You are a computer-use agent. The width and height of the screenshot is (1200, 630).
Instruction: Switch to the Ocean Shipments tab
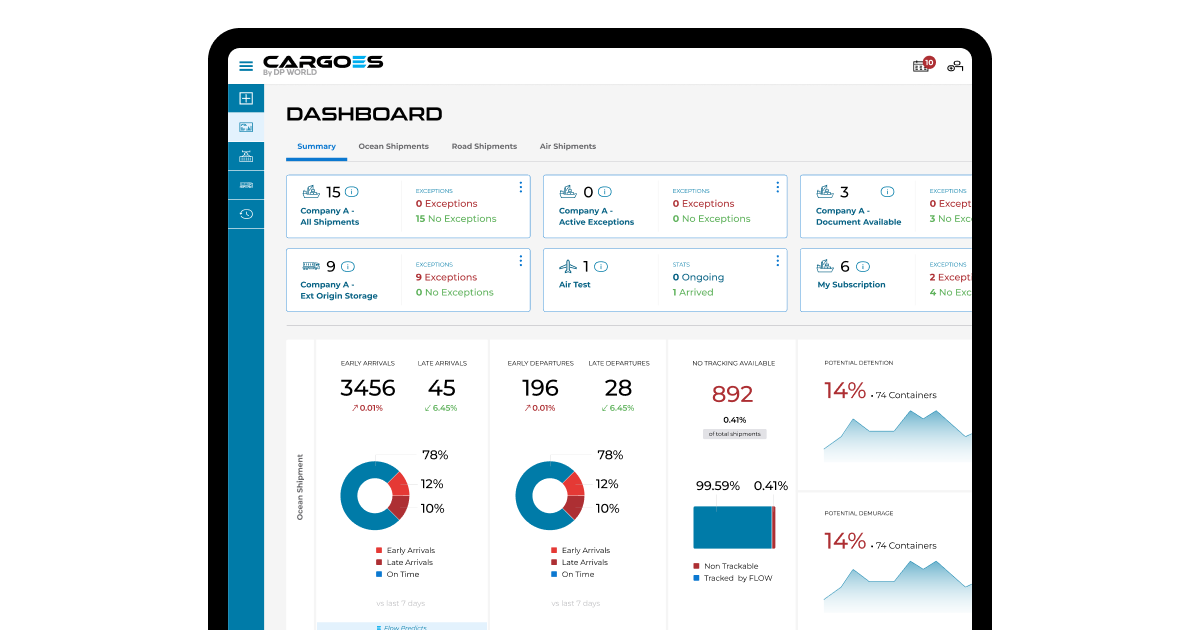point(394,147)
